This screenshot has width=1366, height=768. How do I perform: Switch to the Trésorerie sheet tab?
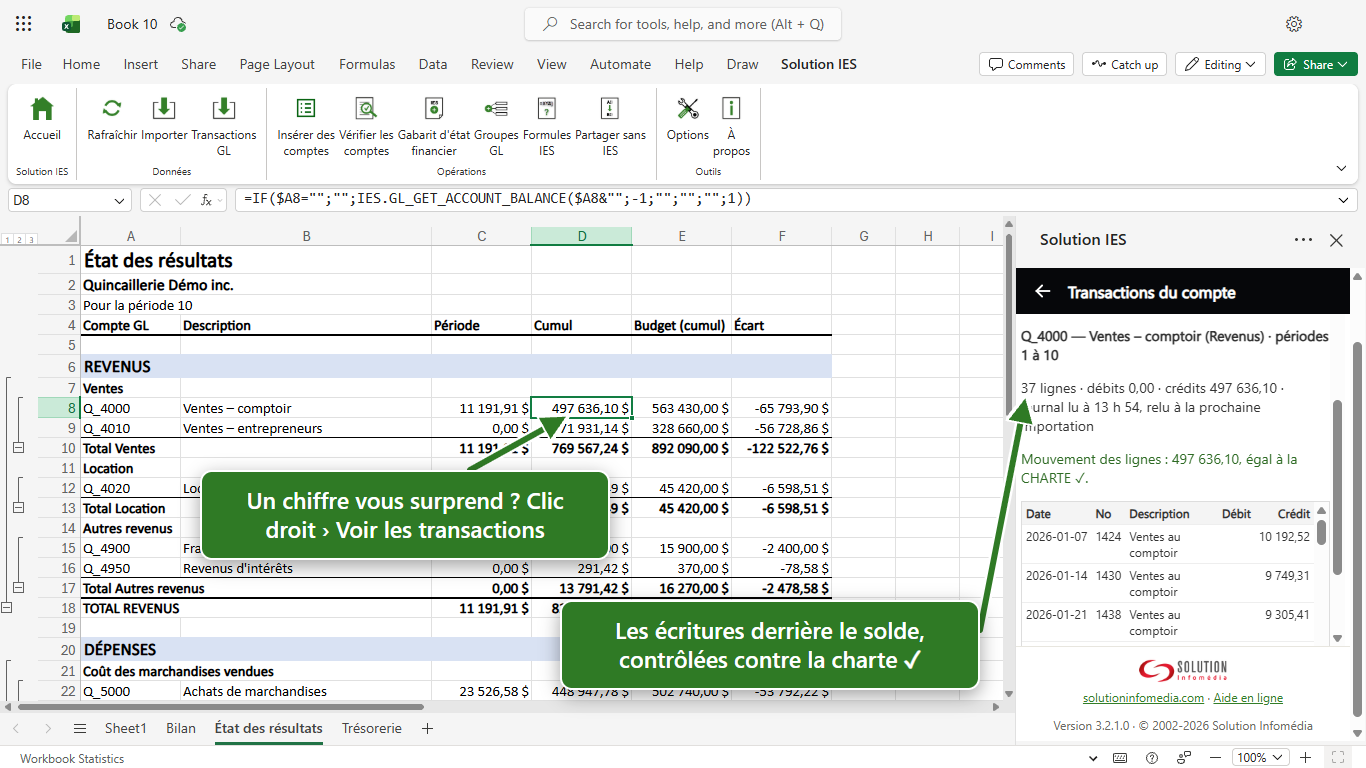(372, 728)
